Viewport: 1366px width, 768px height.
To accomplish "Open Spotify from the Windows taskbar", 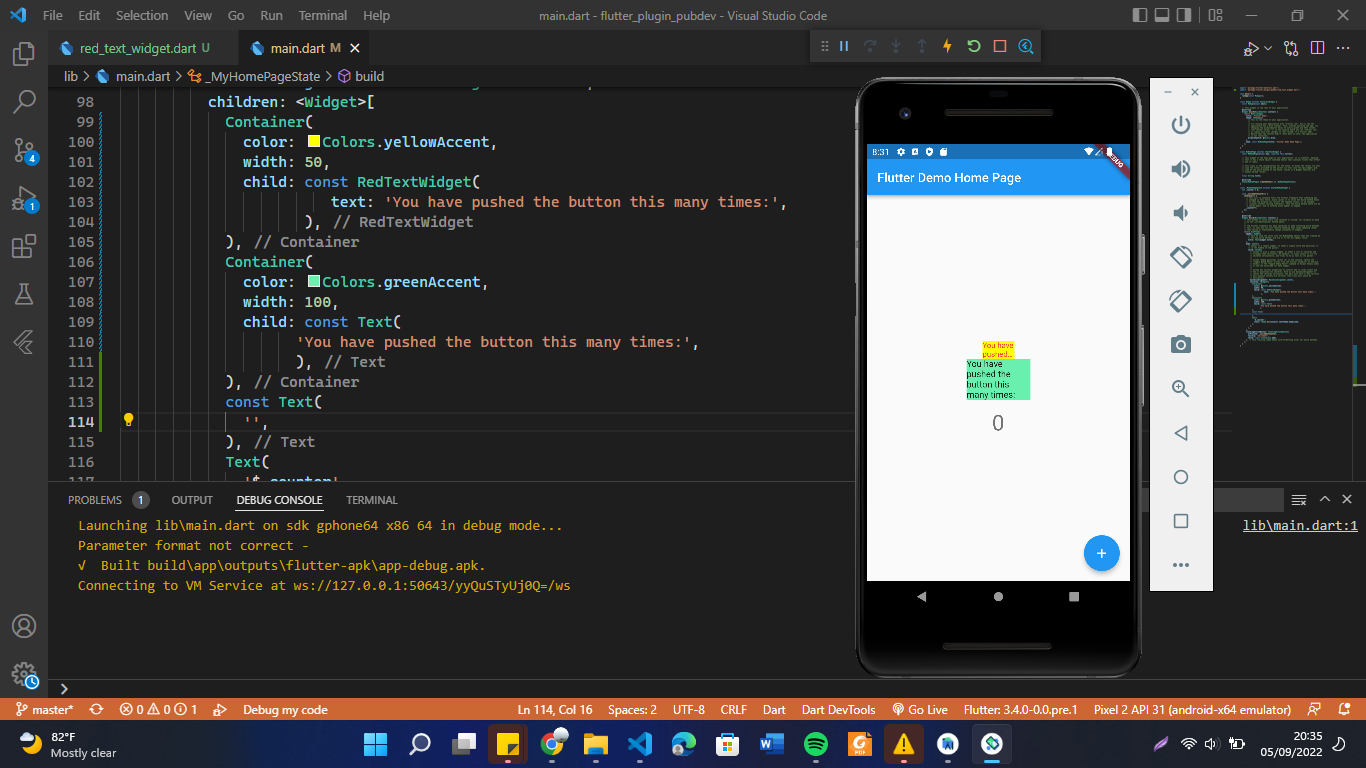I will [x=816, y=745].
